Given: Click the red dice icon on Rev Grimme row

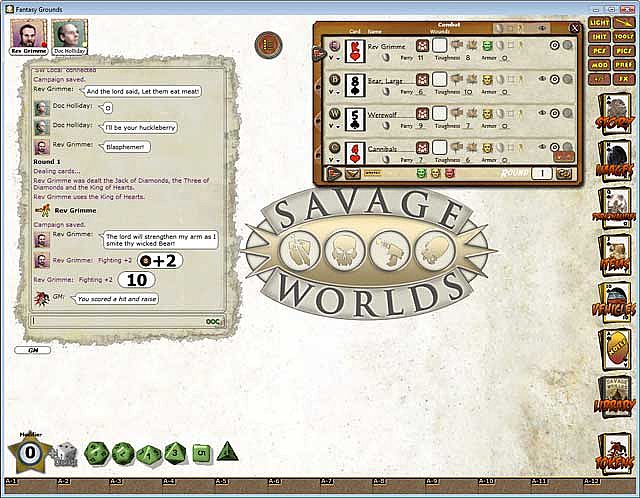Looking at the screenshot, I should point(422,45).
